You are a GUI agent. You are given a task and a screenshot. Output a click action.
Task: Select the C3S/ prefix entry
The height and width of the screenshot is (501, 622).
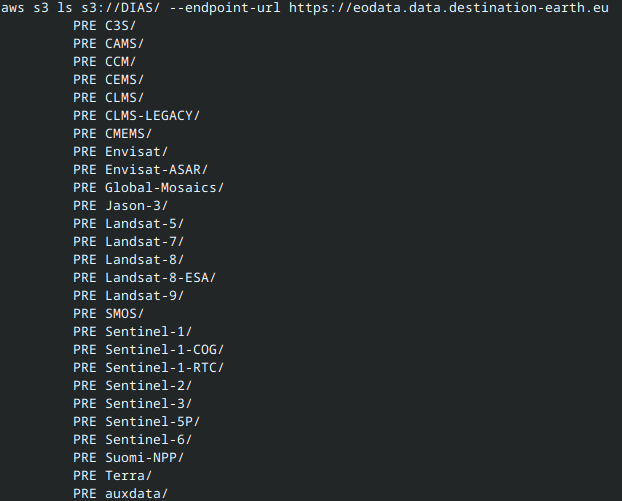(120, 26)
